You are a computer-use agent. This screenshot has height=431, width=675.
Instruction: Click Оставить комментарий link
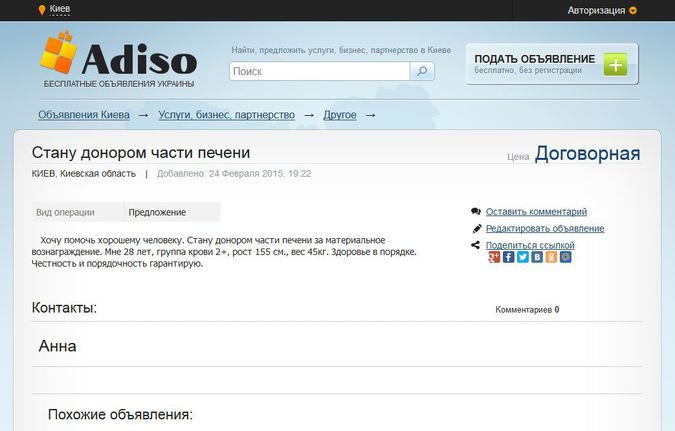536,212
